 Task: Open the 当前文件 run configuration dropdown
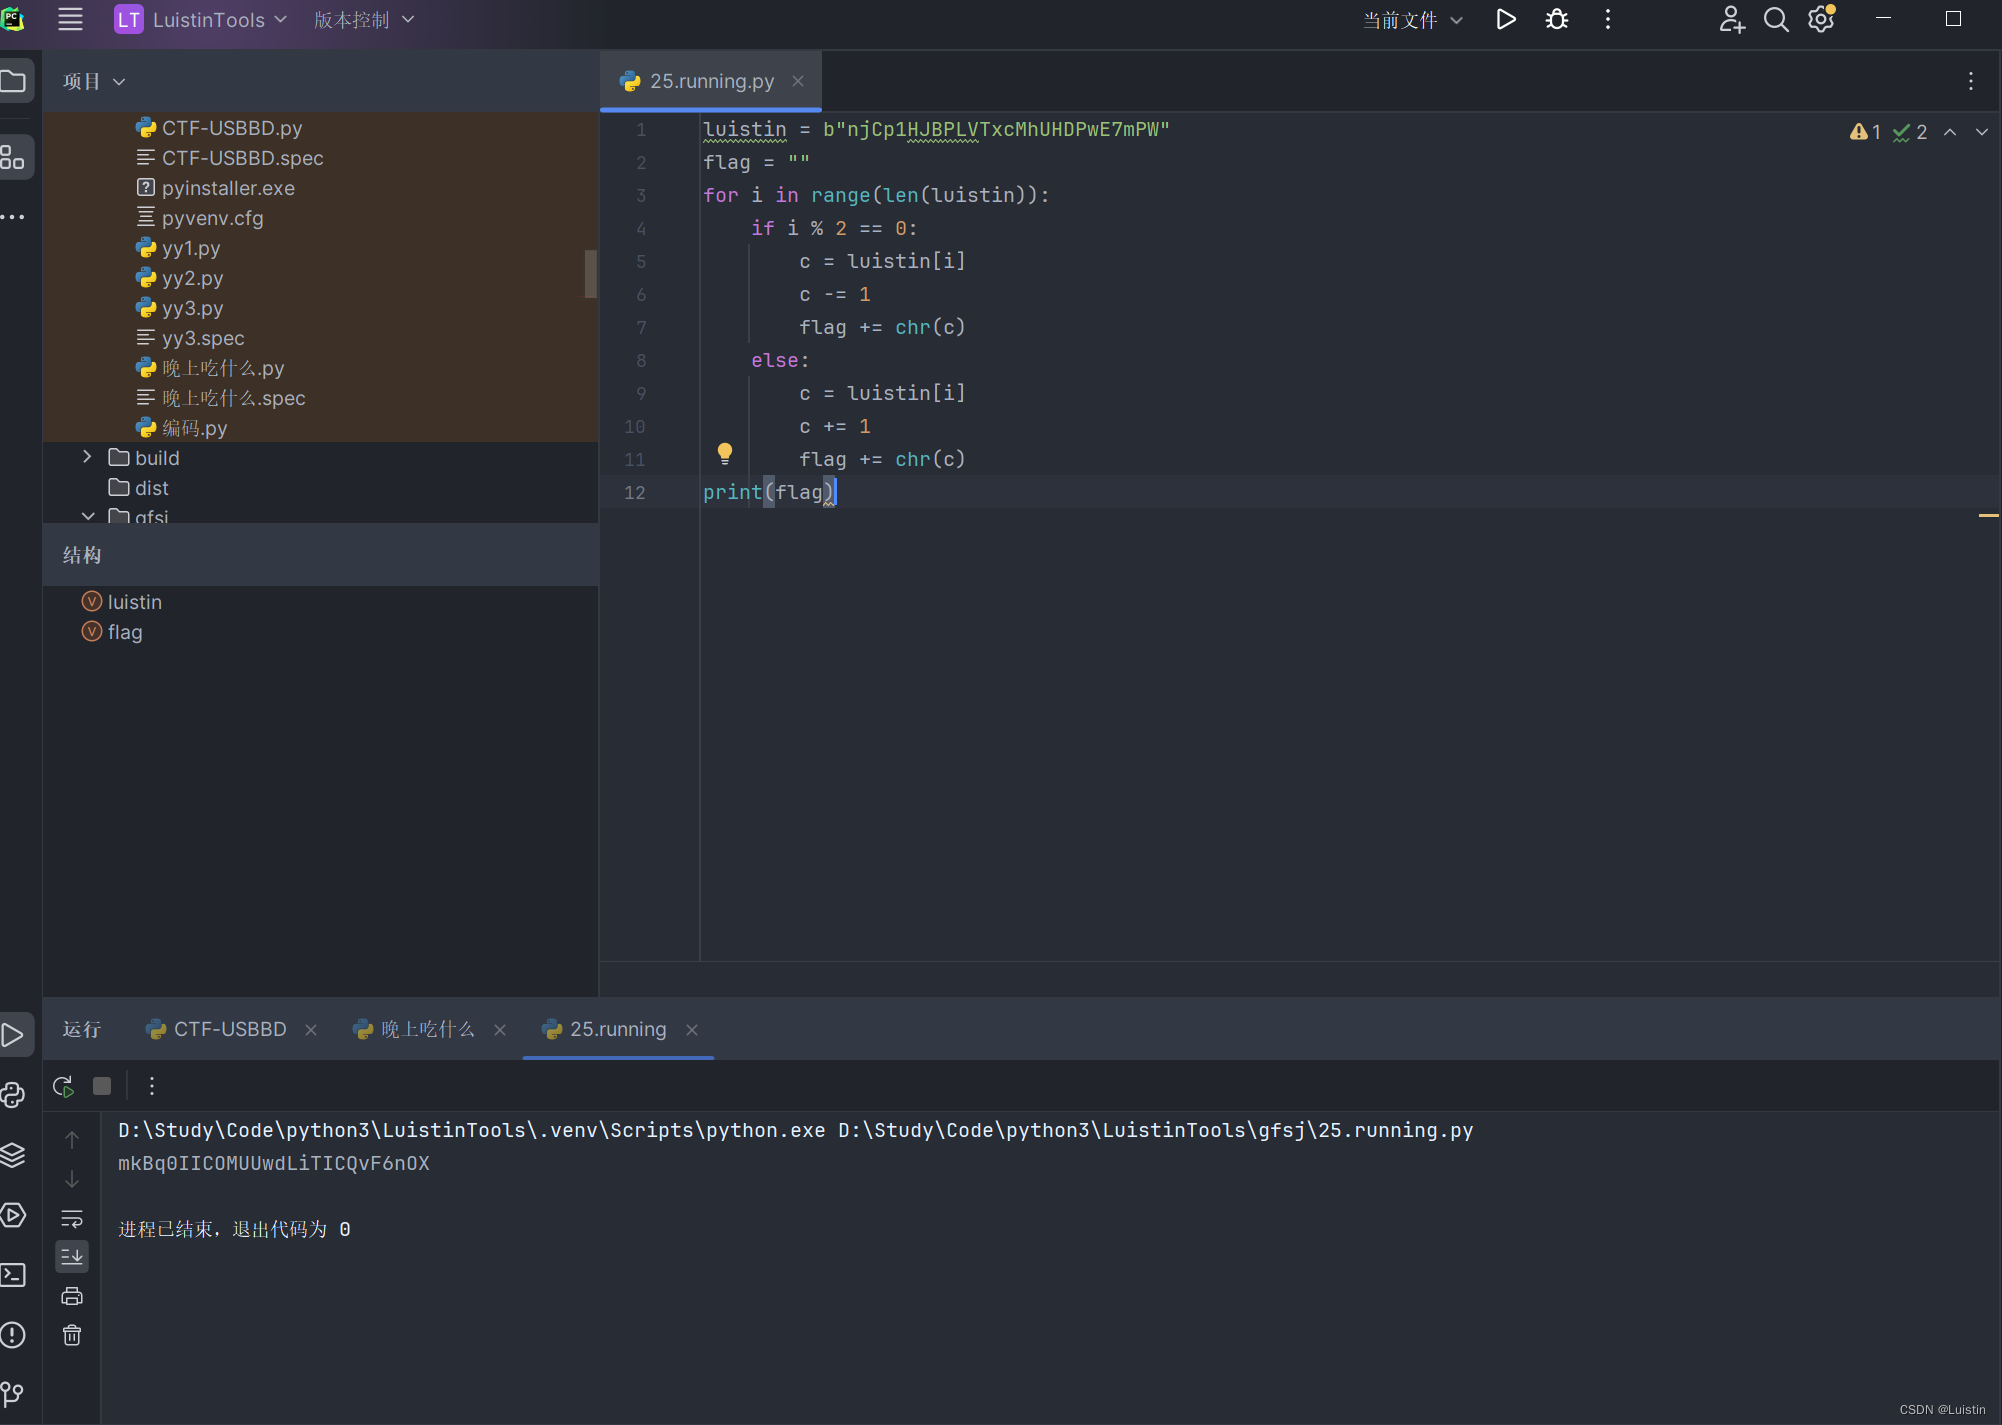click(1410, 19)
